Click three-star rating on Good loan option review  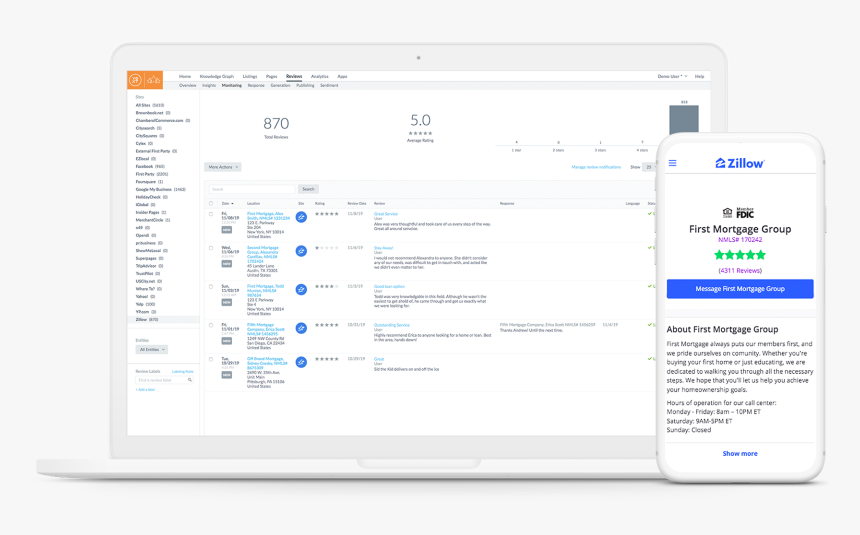327,286
